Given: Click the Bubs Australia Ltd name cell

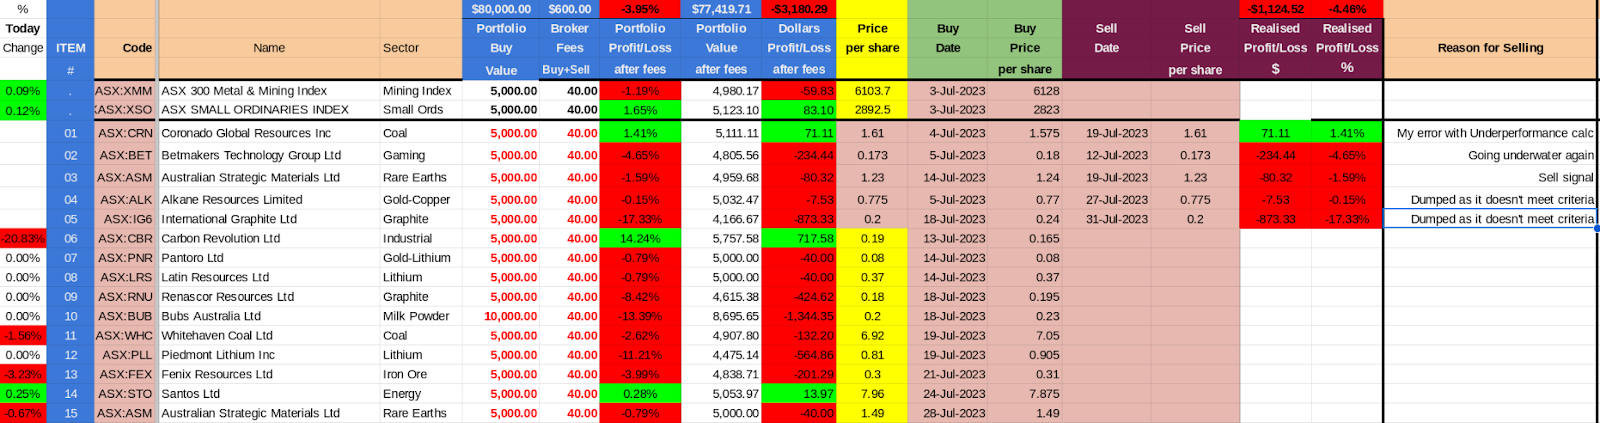Looking at the screenshot, I should (269, 316).
